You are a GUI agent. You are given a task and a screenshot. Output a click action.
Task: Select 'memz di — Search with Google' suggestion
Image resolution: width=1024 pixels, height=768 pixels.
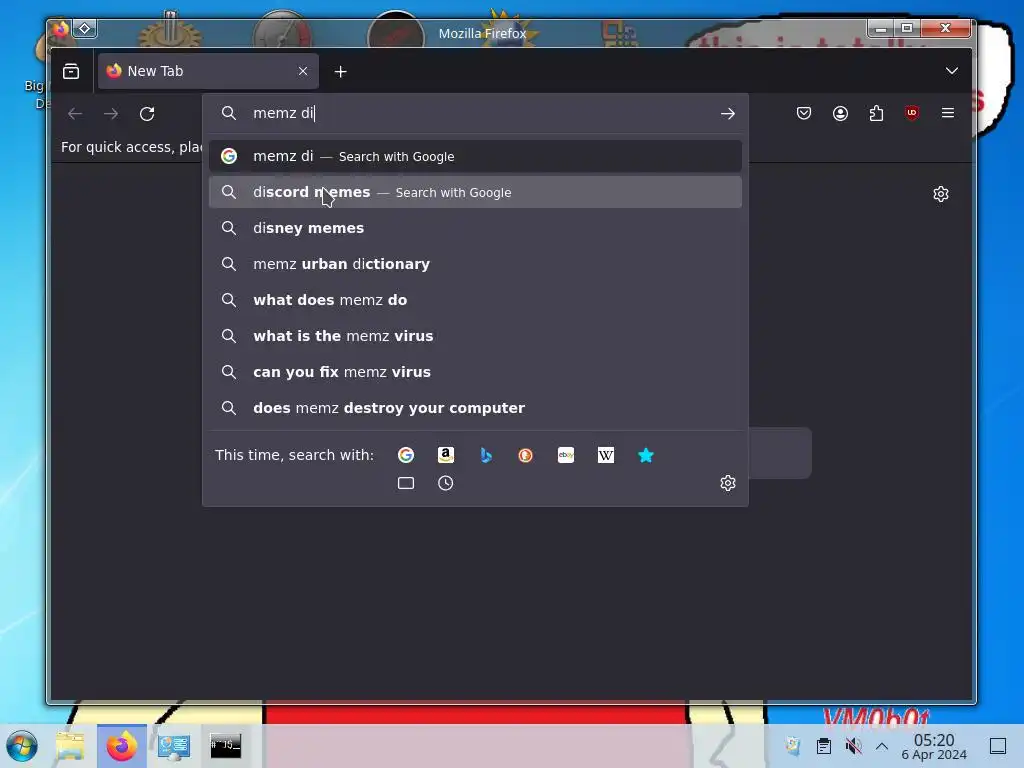[x=475, y=156]
